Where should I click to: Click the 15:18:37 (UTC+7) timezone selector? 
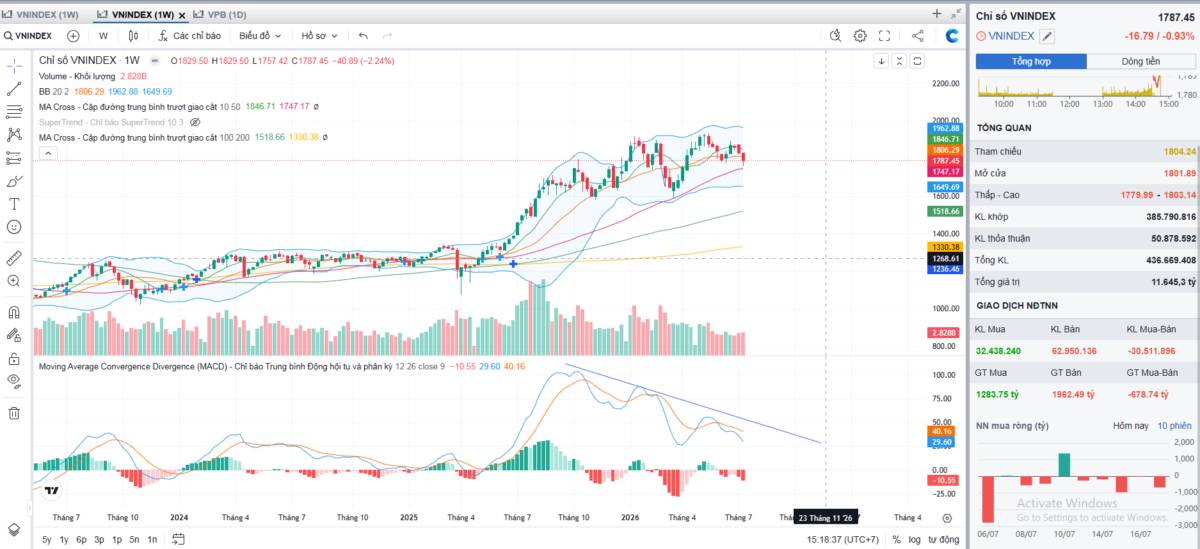(x=845, y=539)
